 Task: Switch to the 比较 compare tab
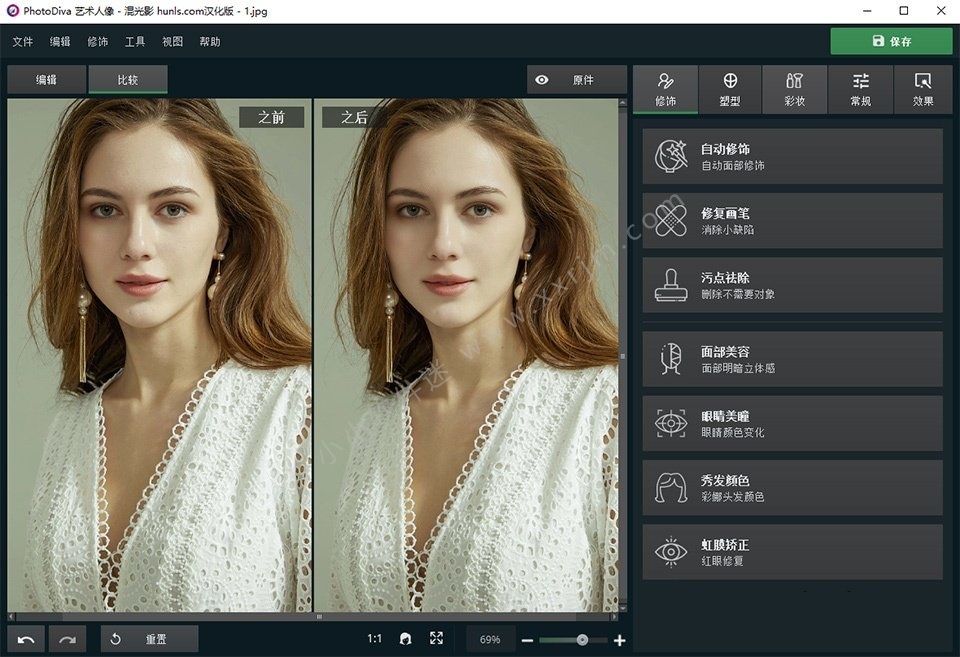click(x=128, y=80)
